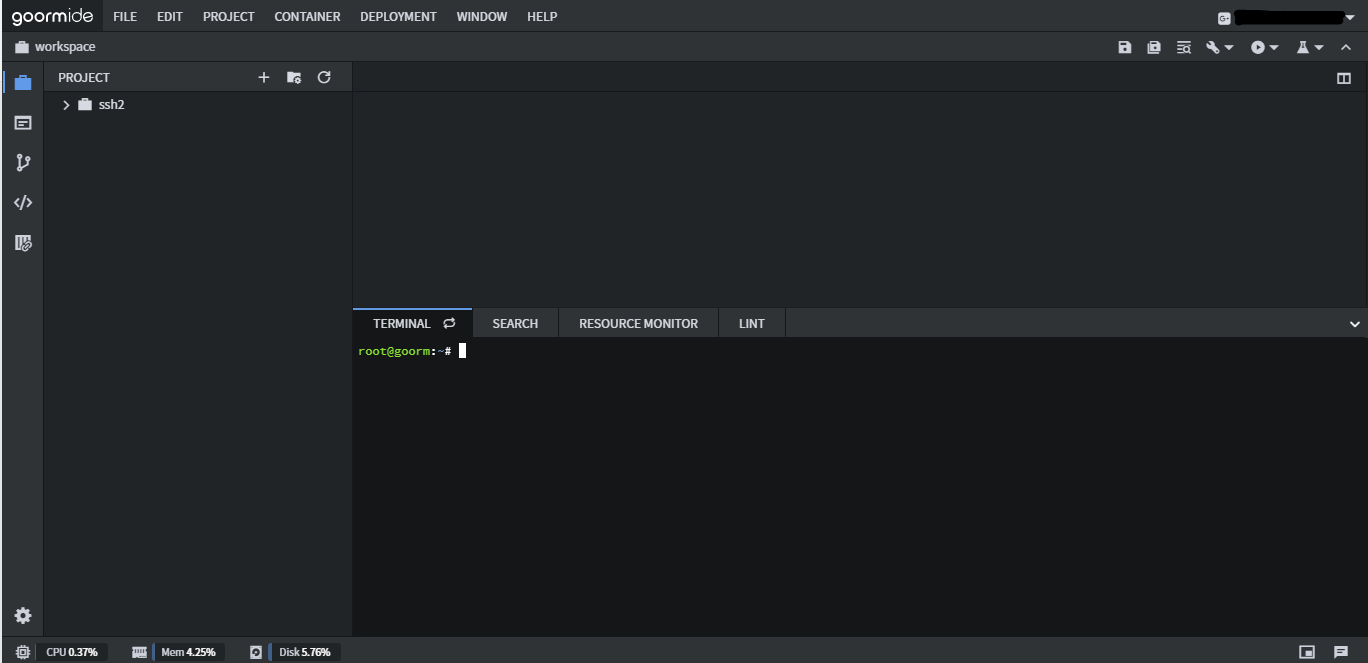Open the code brackets sidebar icon
Viewport: 1368px width, 663px height.
pyautogui.click(x=23, y=203)
